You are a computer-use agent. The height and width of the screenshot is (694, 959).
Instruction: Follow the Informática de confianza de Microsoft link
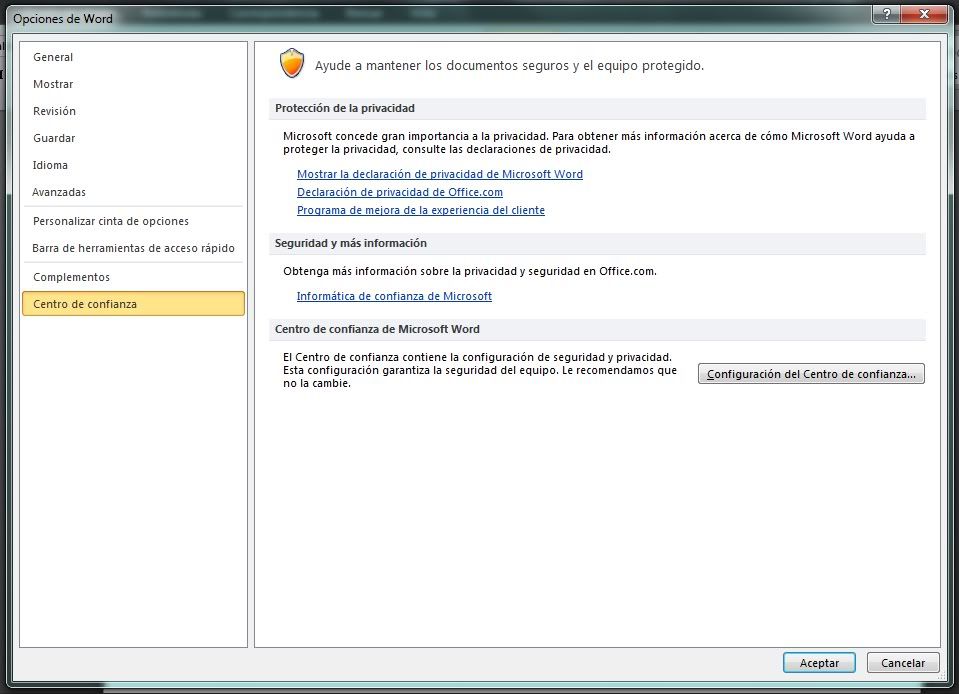(x=394, y=297)
